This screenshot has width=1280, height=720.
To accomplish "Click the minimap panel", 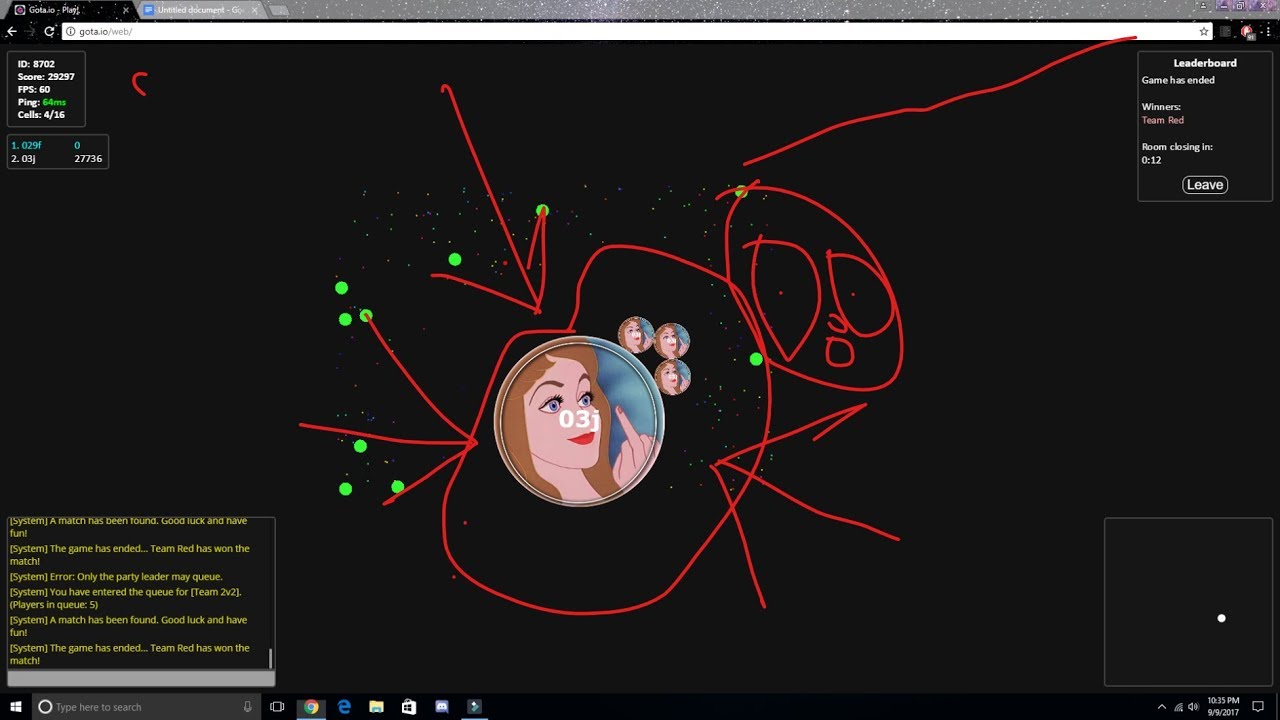I will click(1188, 602).
